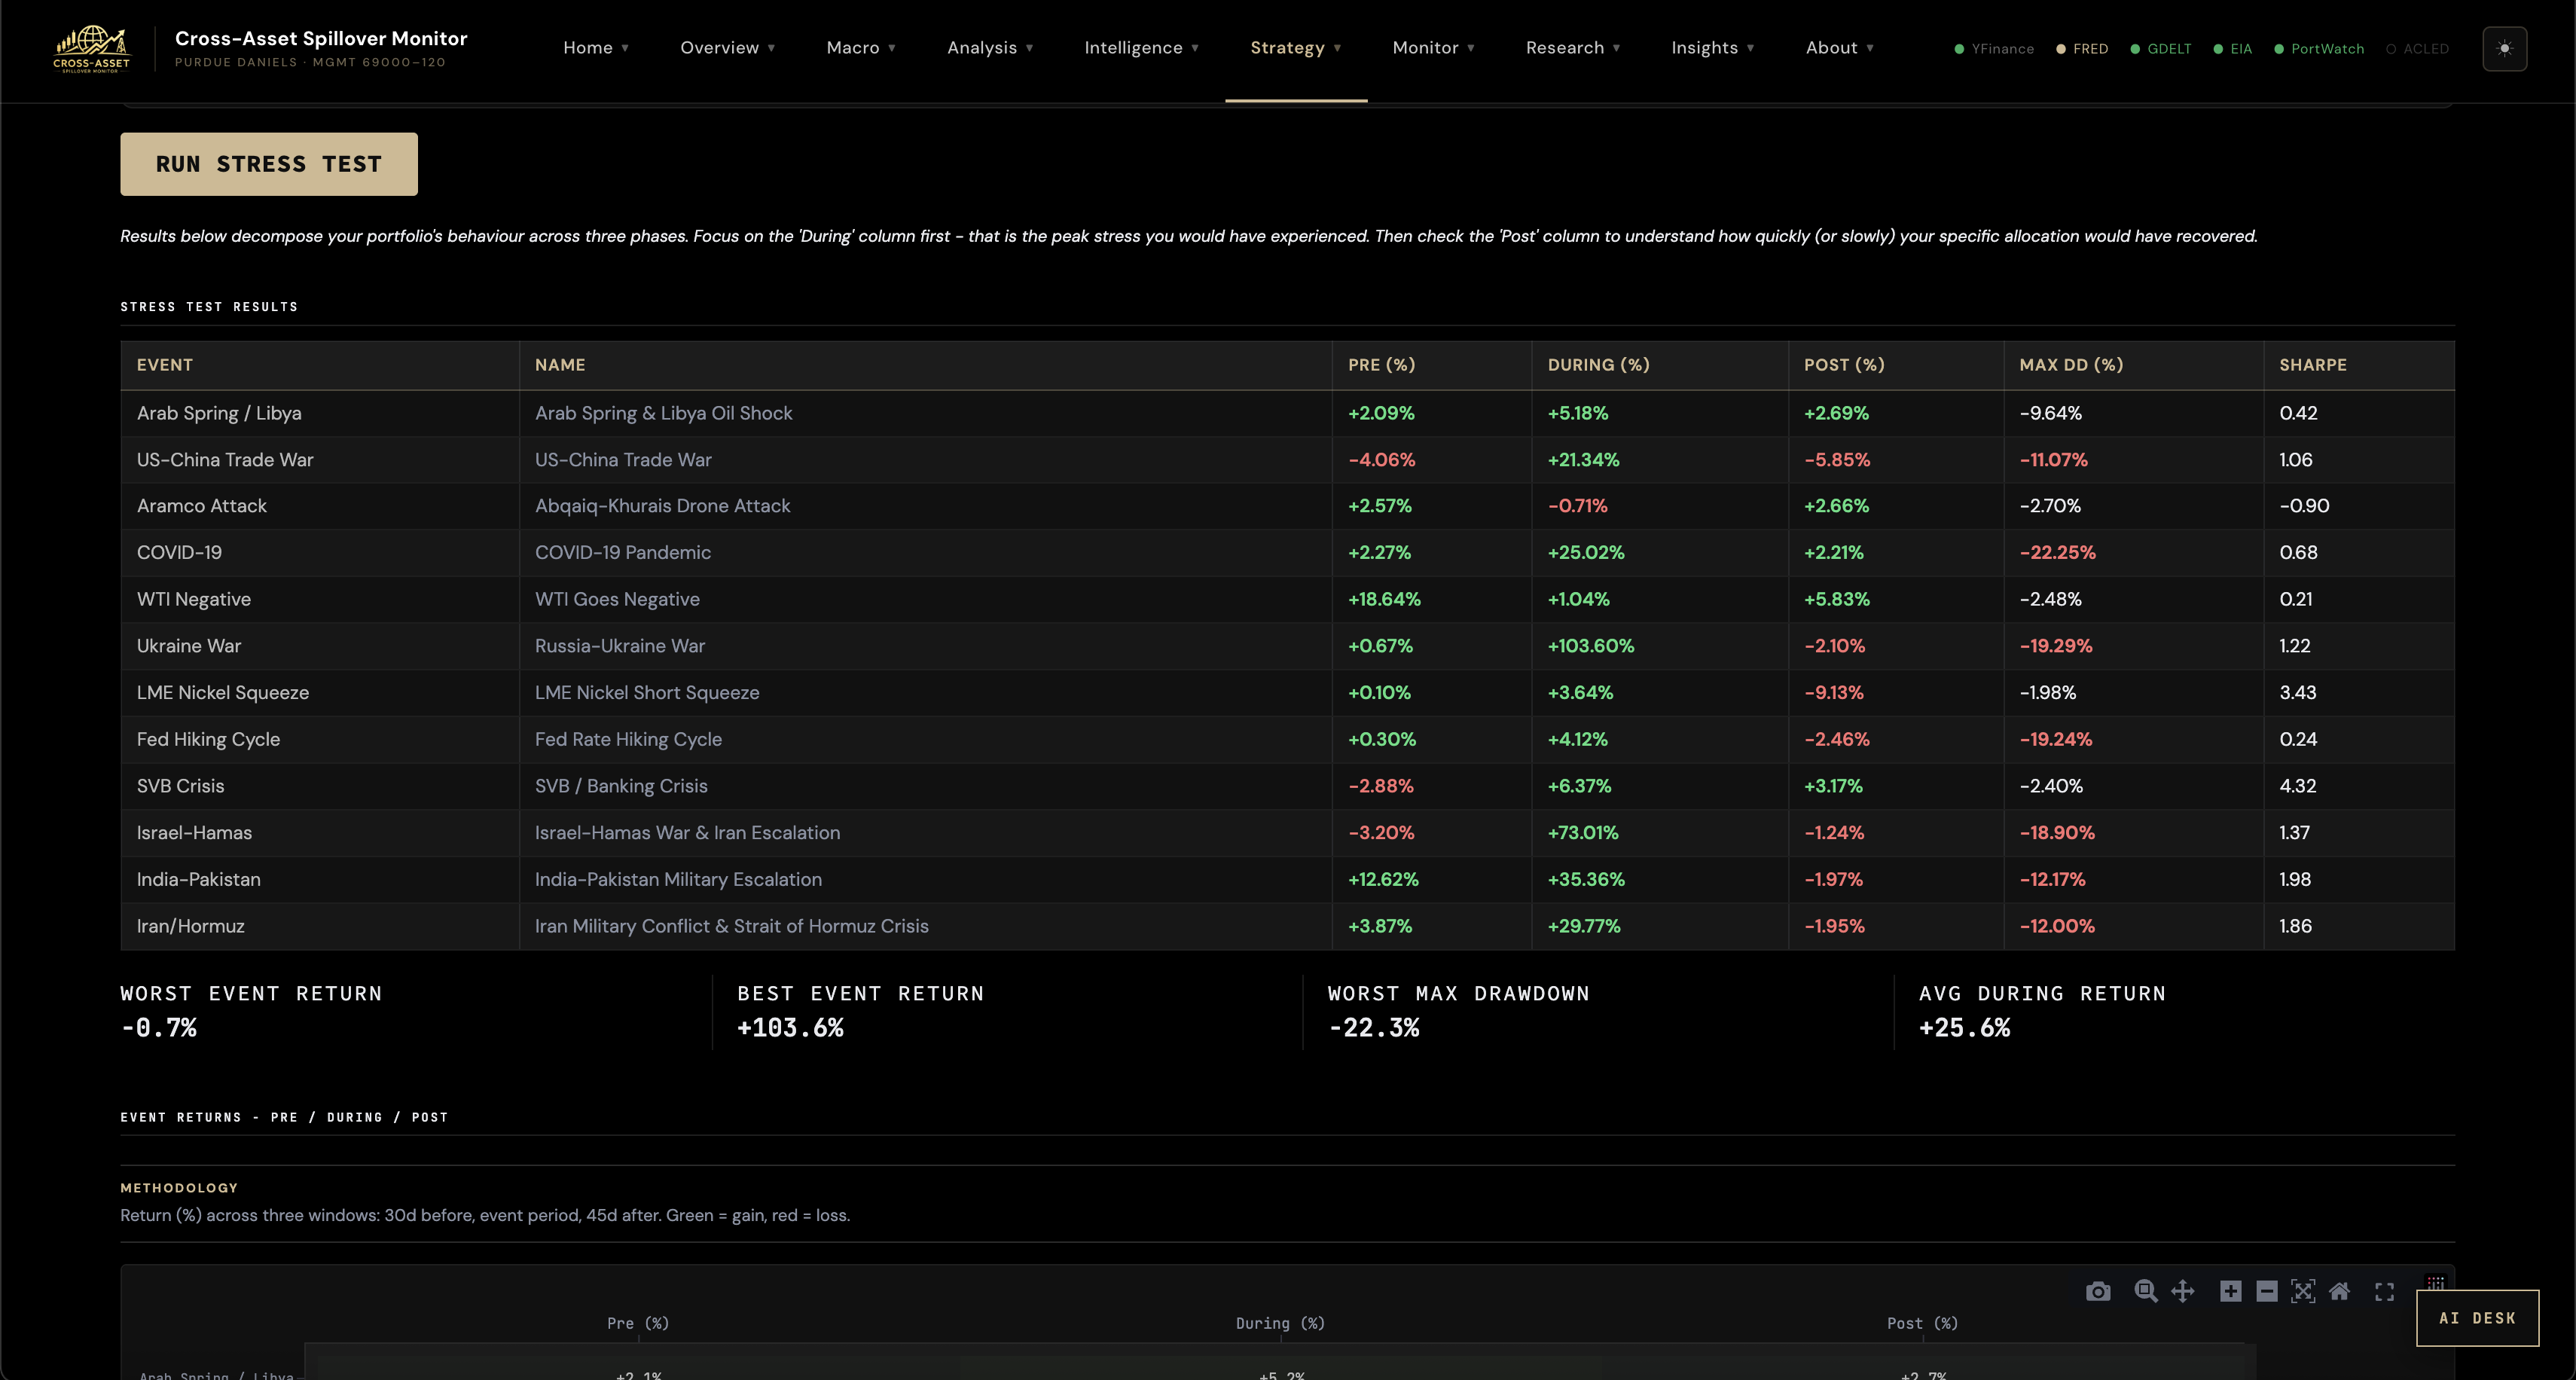Image resolution: width=2576 pixels, height=1380 pixels.
Task: Toggle light/dark theme sun button
Action: 2504,48
